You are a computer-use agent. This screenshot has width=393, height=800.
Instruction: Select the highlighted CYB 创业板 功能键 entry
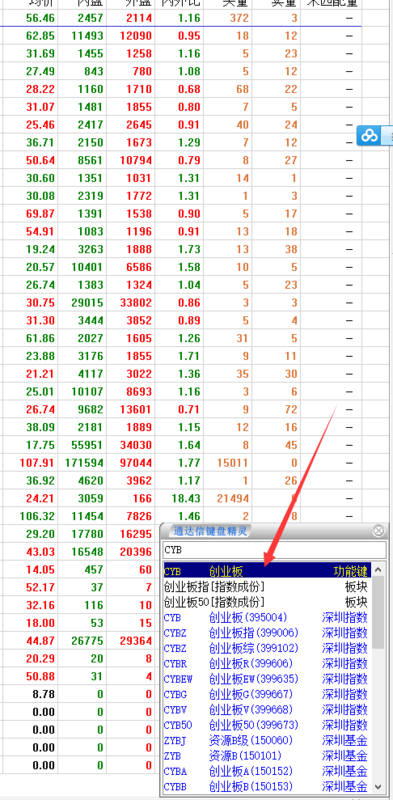click(x=266, y=571)
